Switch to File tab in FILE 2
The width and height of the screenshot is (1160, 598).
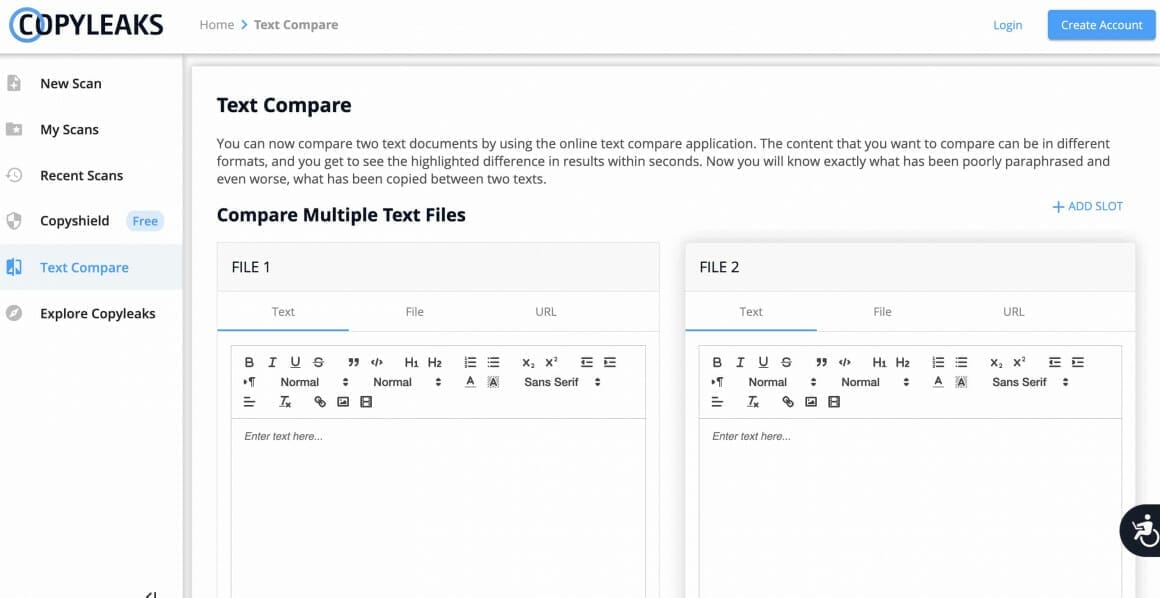[x=882, y=312]
